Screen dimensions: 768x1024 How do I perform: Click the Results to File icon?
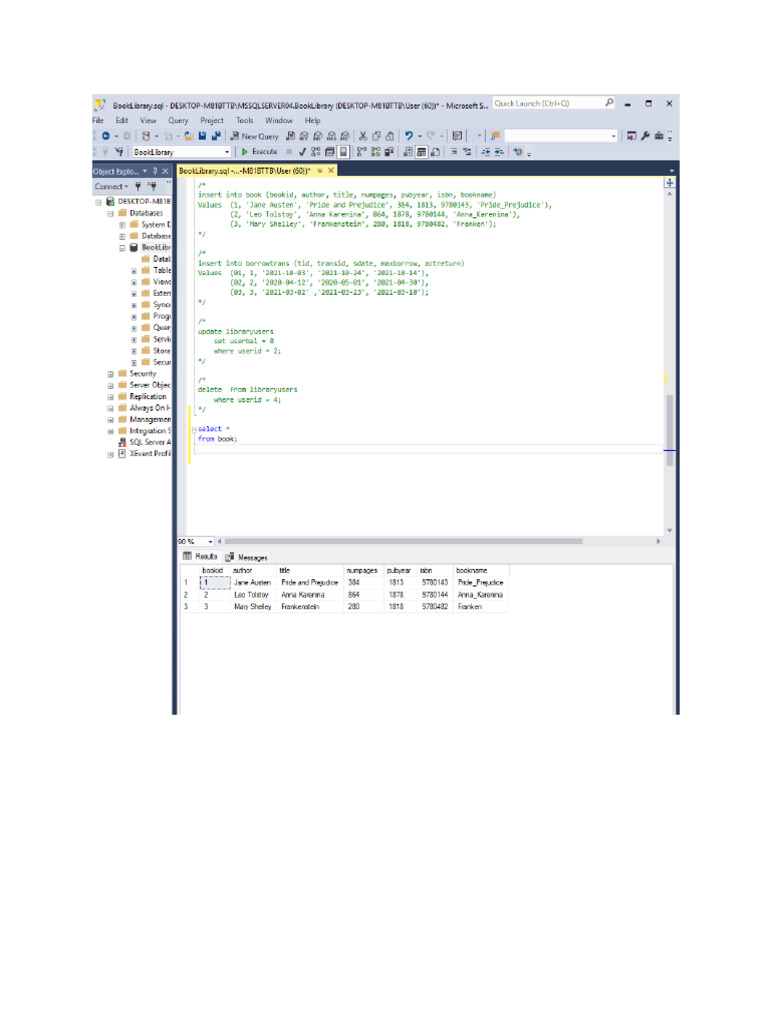[x=435, y=152]
